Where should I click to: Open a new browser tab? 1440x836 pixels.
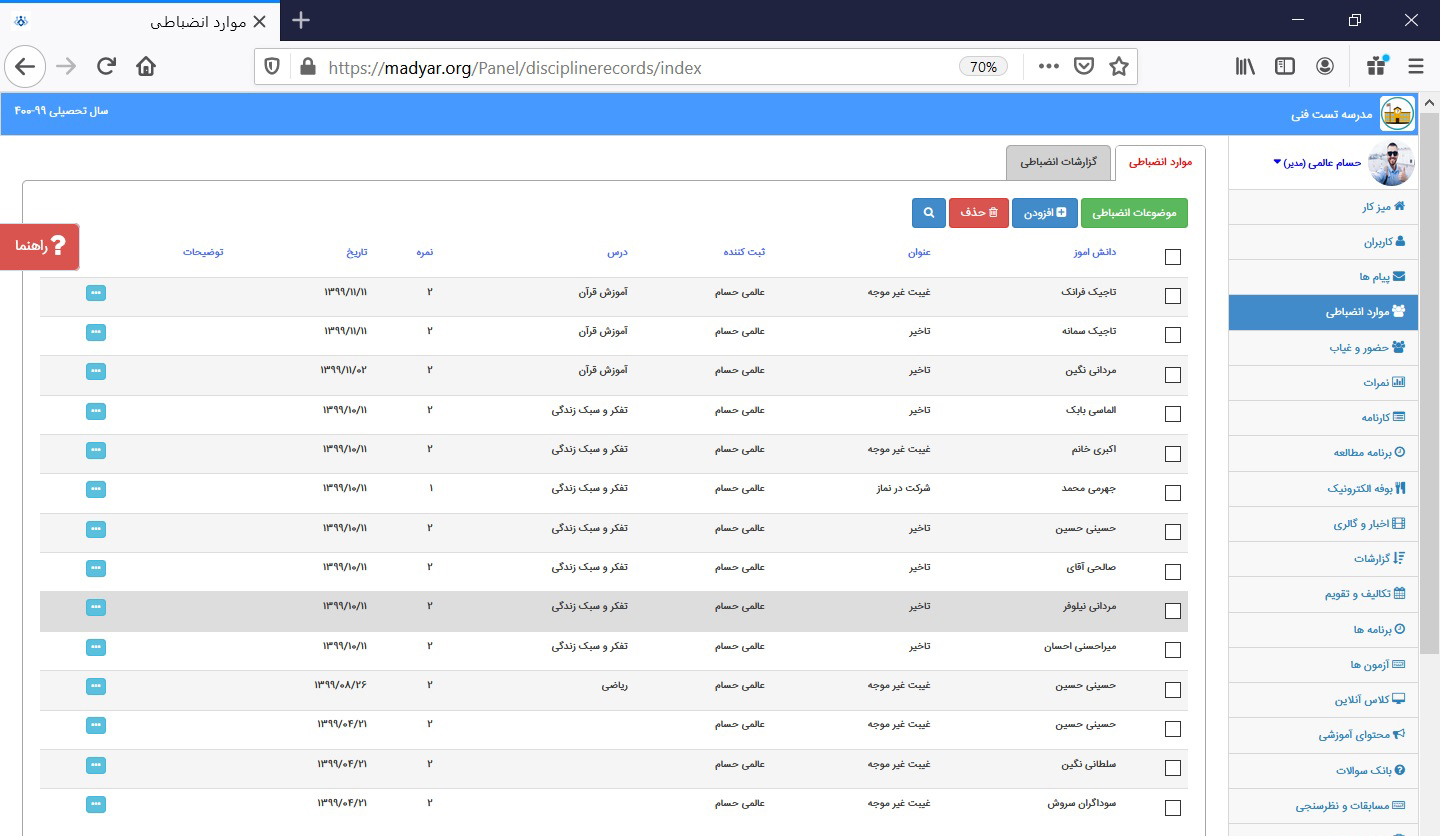(x=301, y=21)
